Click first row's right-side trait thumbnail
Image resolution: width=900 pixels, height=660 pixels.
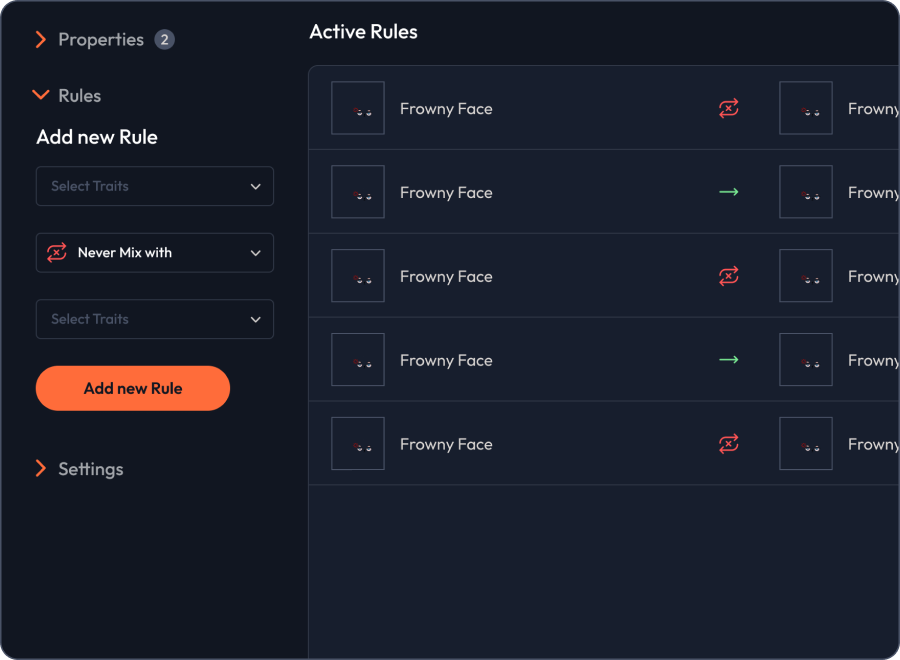tap(806, 108)
